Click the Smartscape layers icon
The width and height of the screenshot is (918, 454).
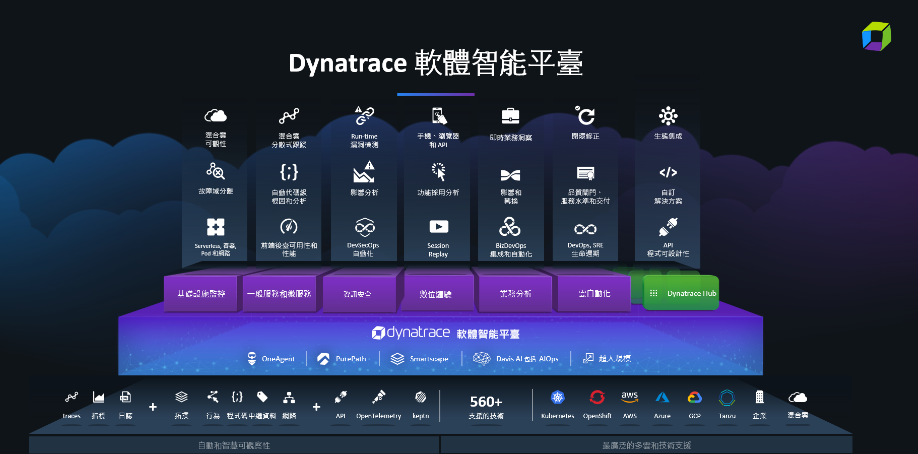398,359
